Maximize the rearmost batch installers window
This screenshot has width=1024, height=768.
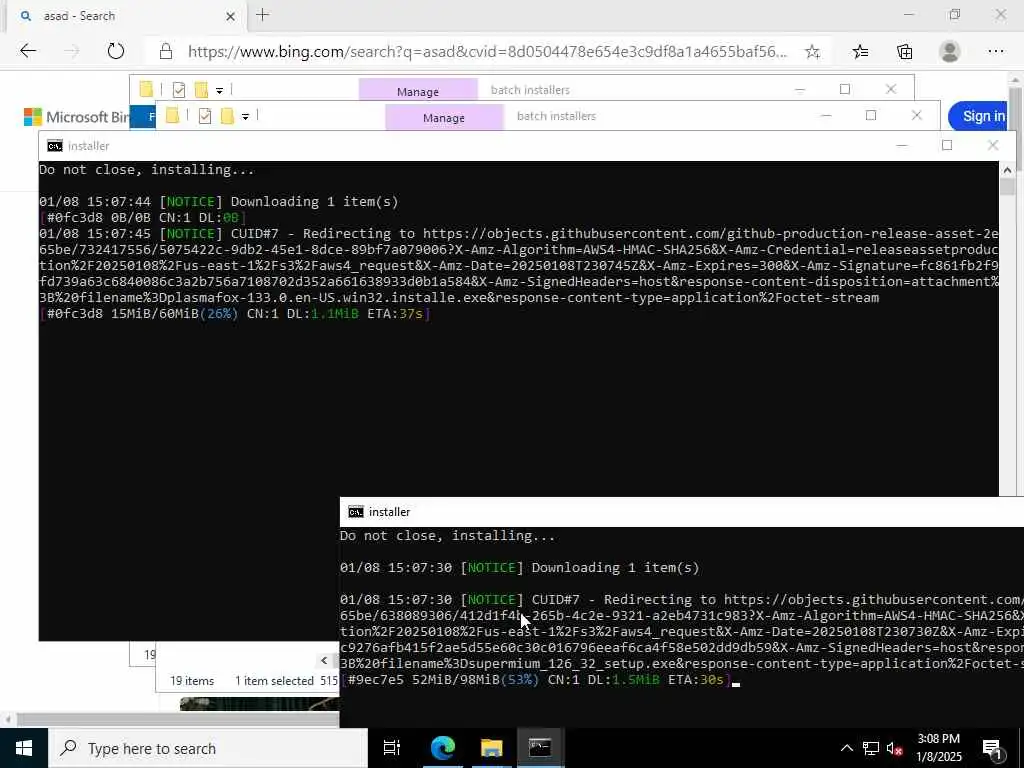point(844,89)
